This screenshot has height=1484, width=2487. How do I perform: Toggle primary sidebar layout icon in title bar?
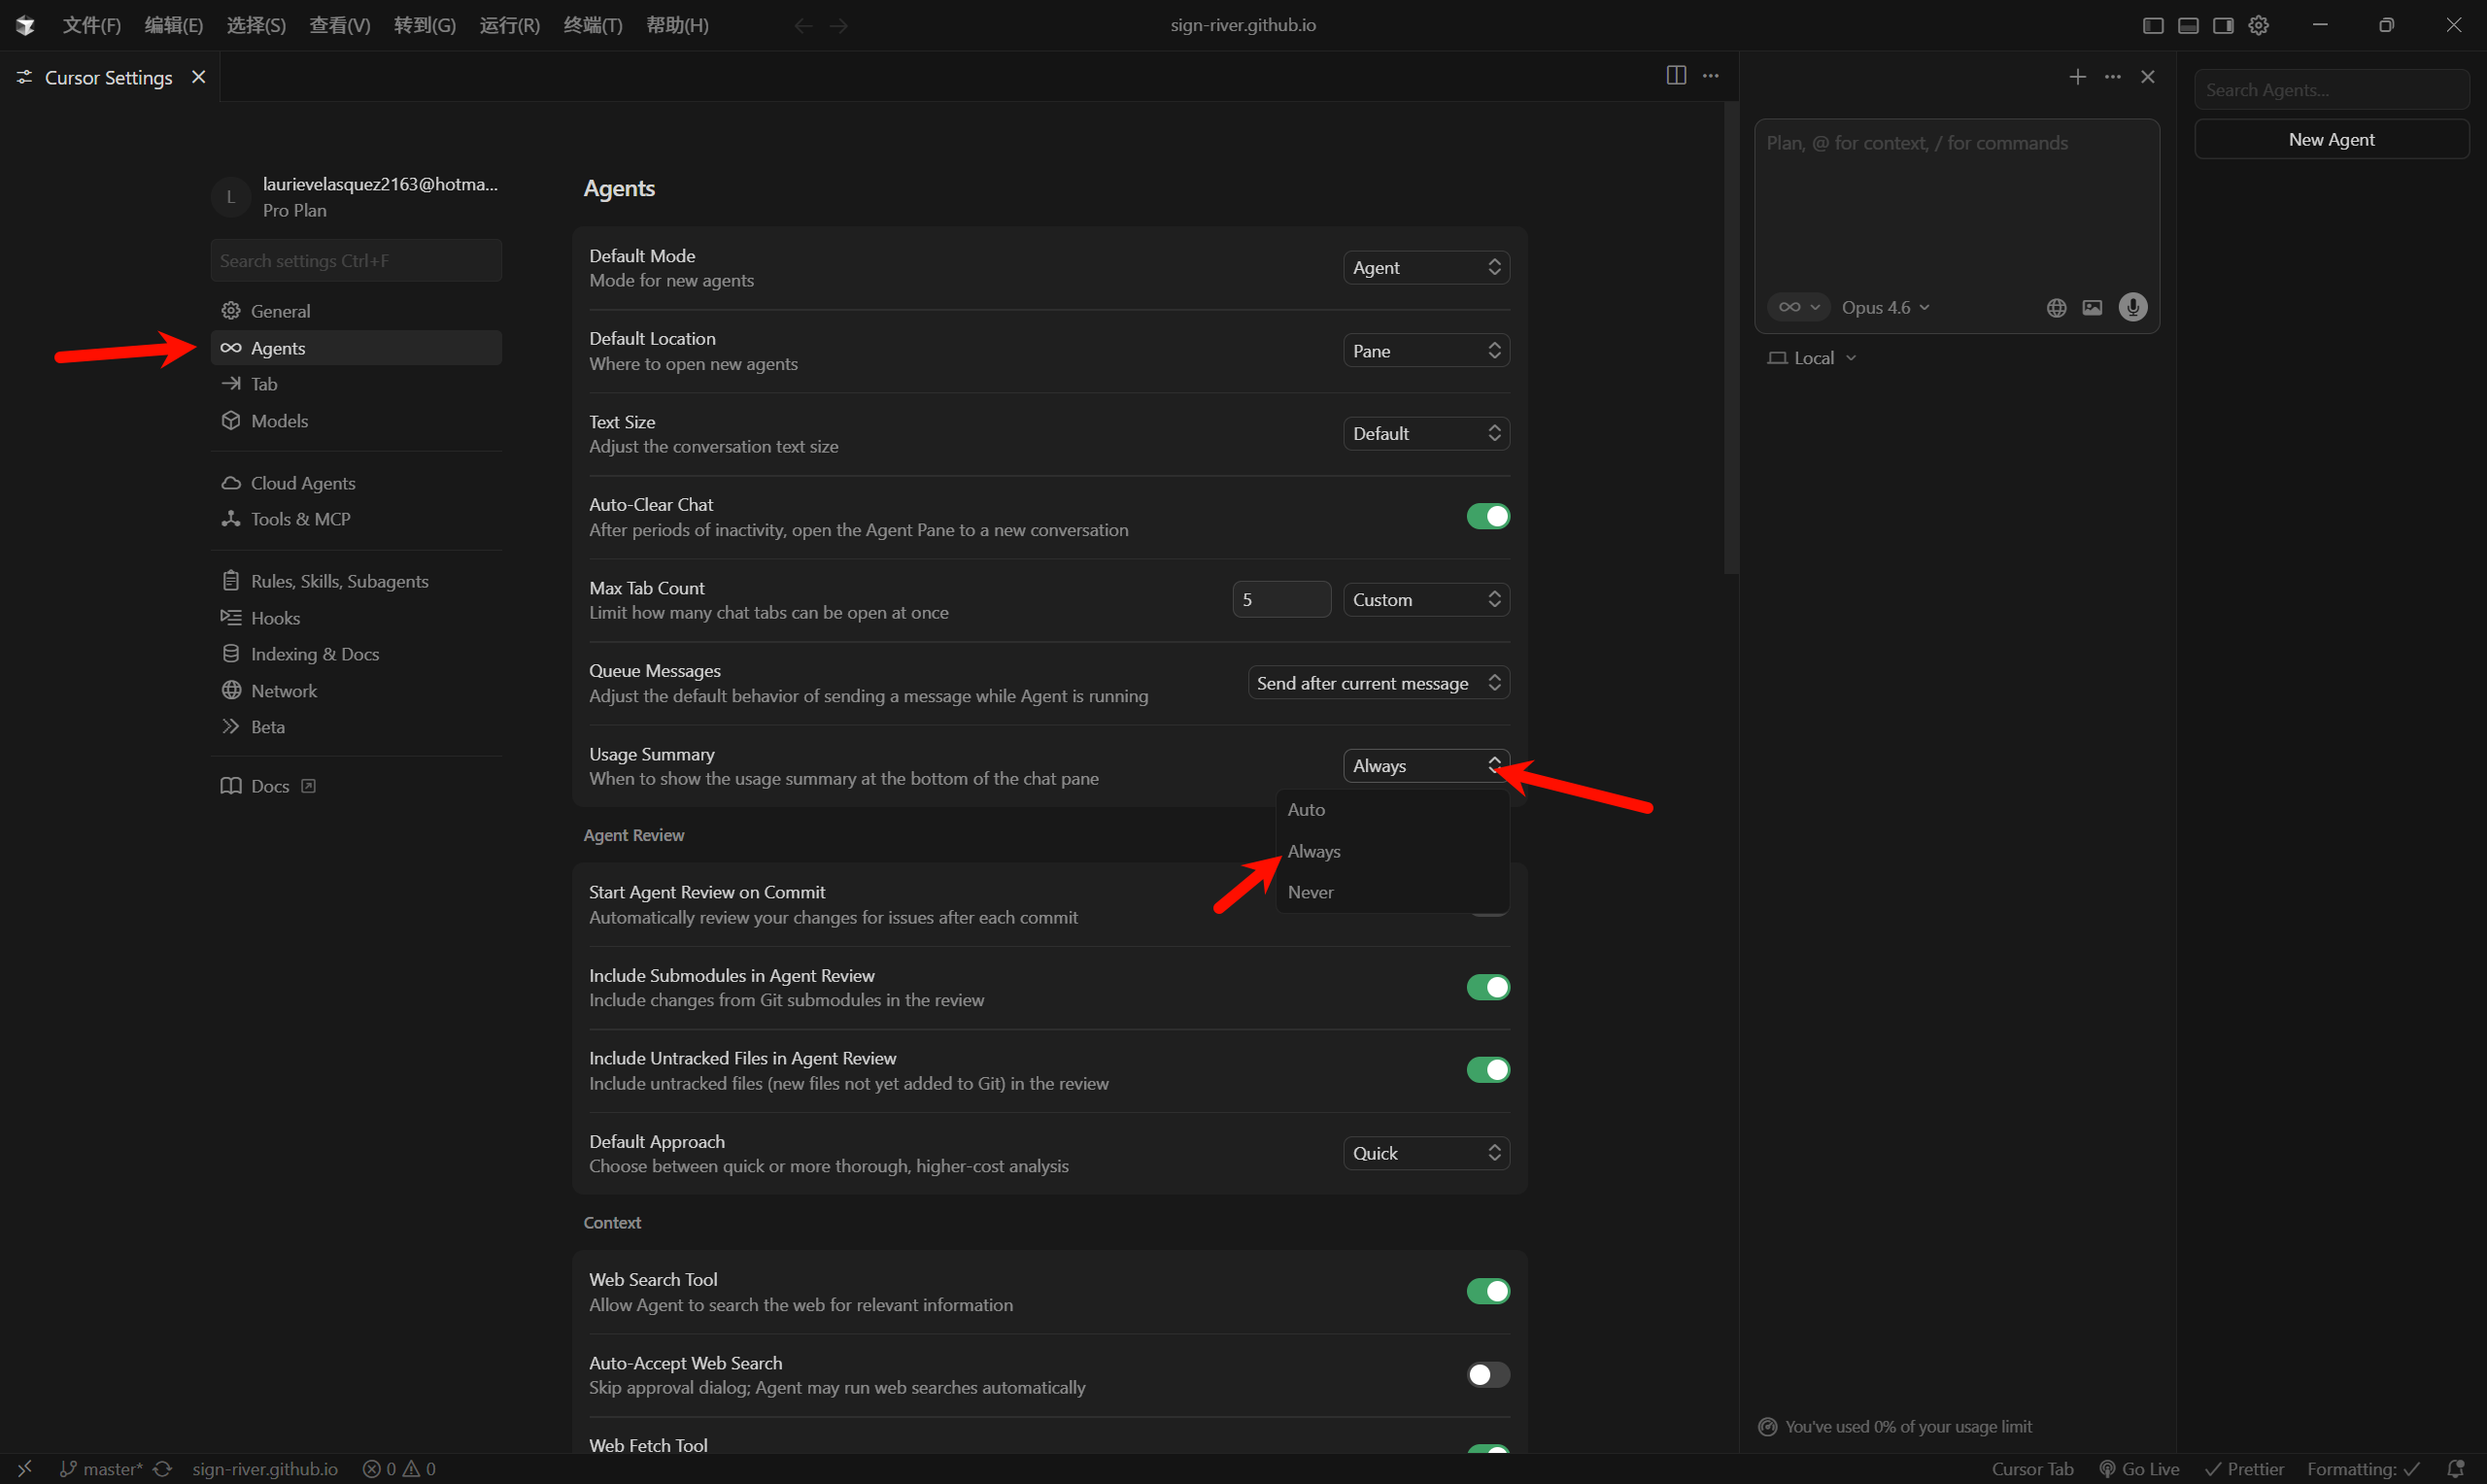[2153, 25]
